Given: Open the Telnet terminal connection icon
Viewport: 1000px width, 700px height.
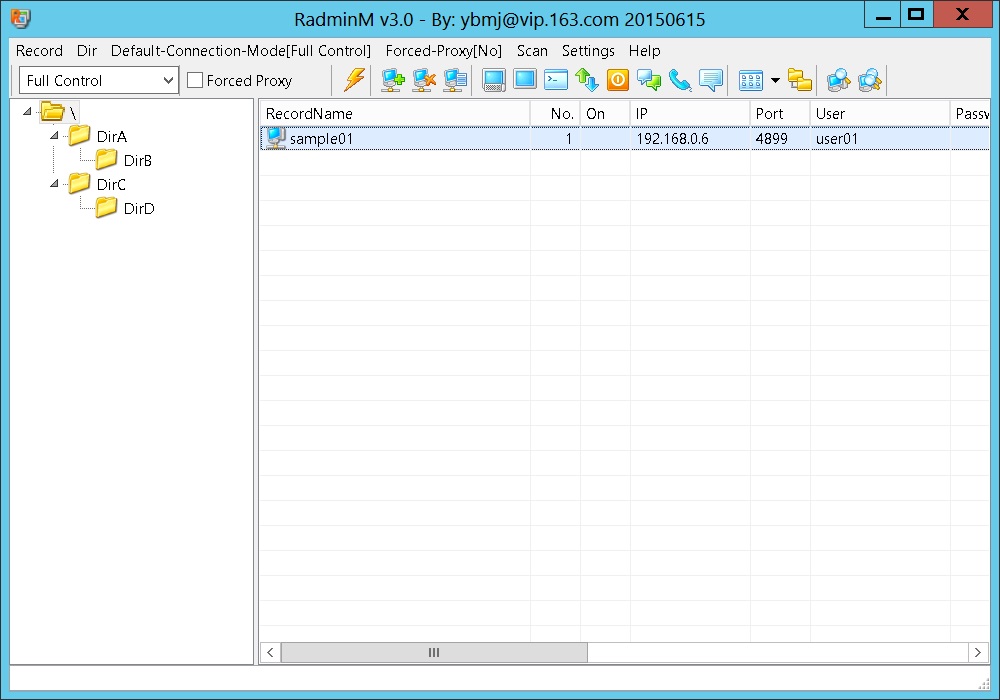Looking at the screenshot, I should (x=556, y=80).
